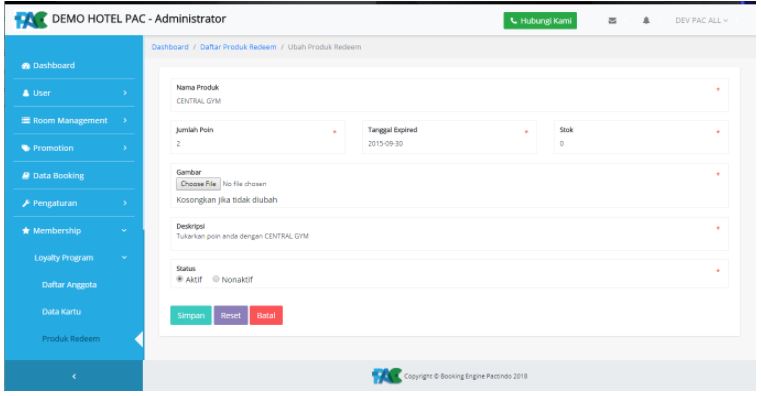Go to Daftar Anggota in sidebar

69,285
